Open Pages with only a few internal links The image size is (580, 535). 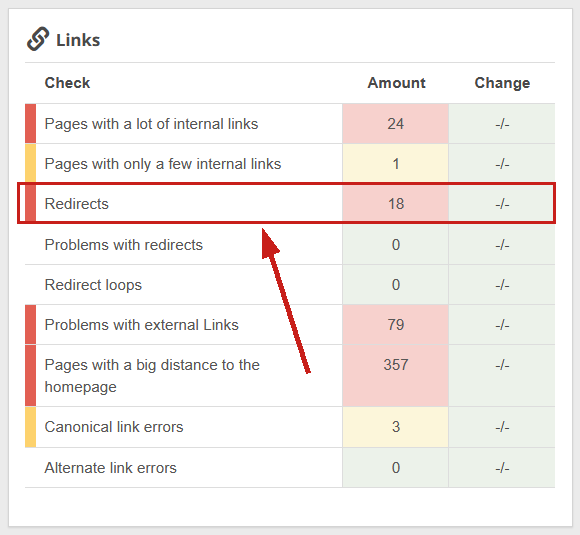click(163, 164)
